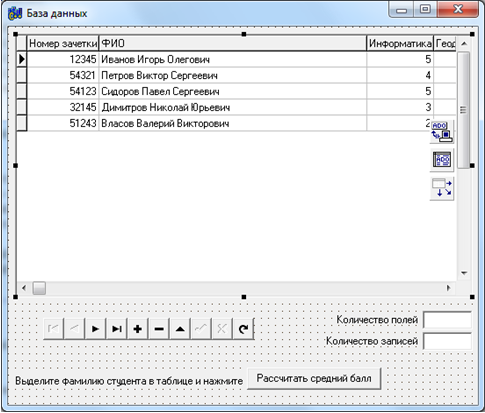Click the cell with number 12345
The image size is (485, 413).
click(x=63, y=59)
